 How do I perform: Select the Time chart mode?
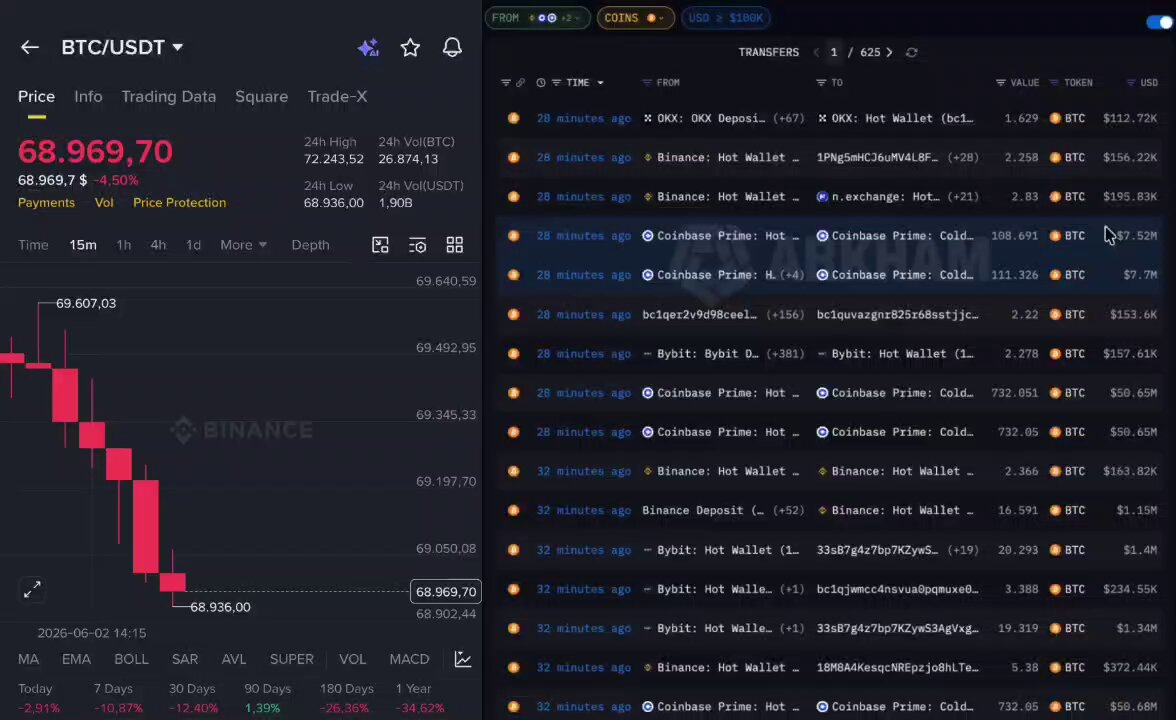coord(33,245)
